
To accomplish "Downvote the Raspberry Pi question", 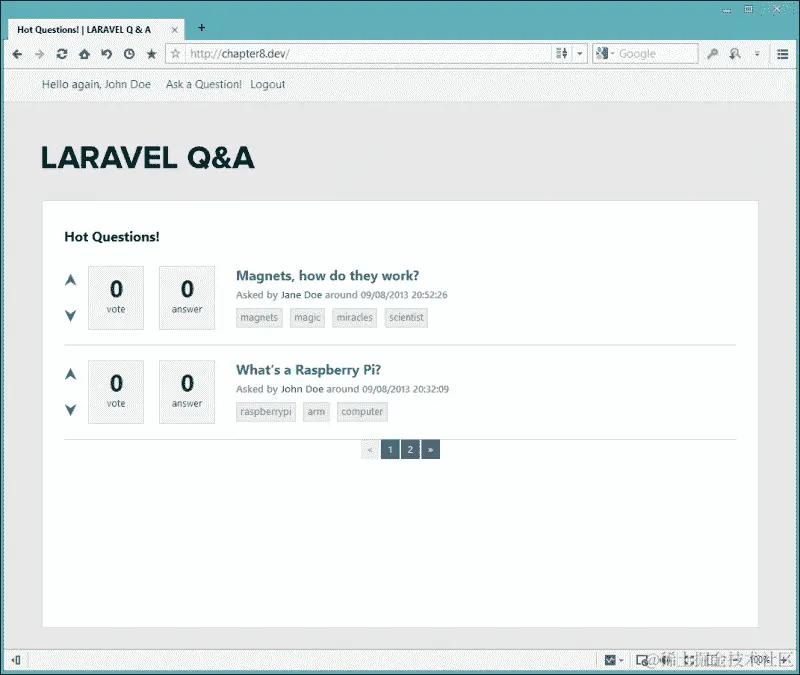I will pyautogui.click(x=71, y=409).
